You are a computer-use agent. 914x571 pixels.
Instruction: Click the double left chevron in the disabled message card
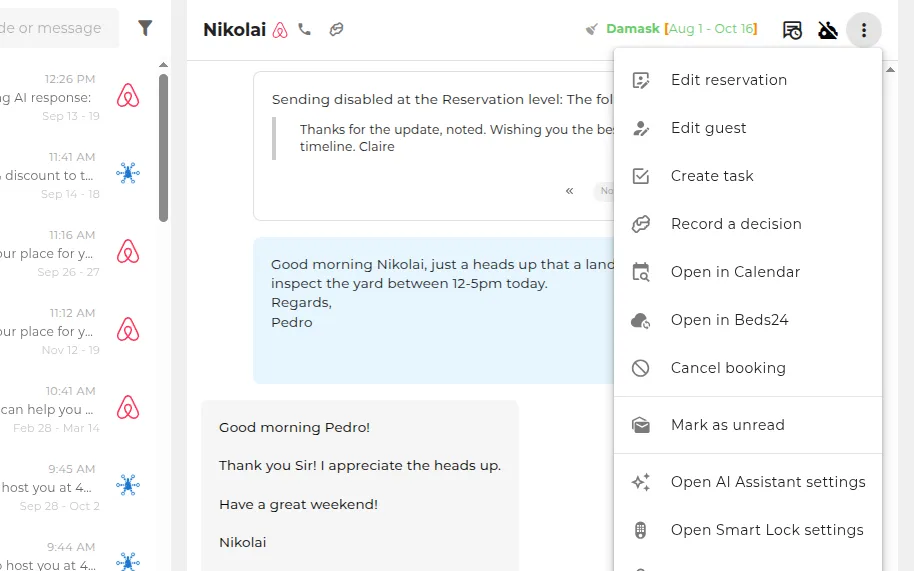click(x=570, y=191)
